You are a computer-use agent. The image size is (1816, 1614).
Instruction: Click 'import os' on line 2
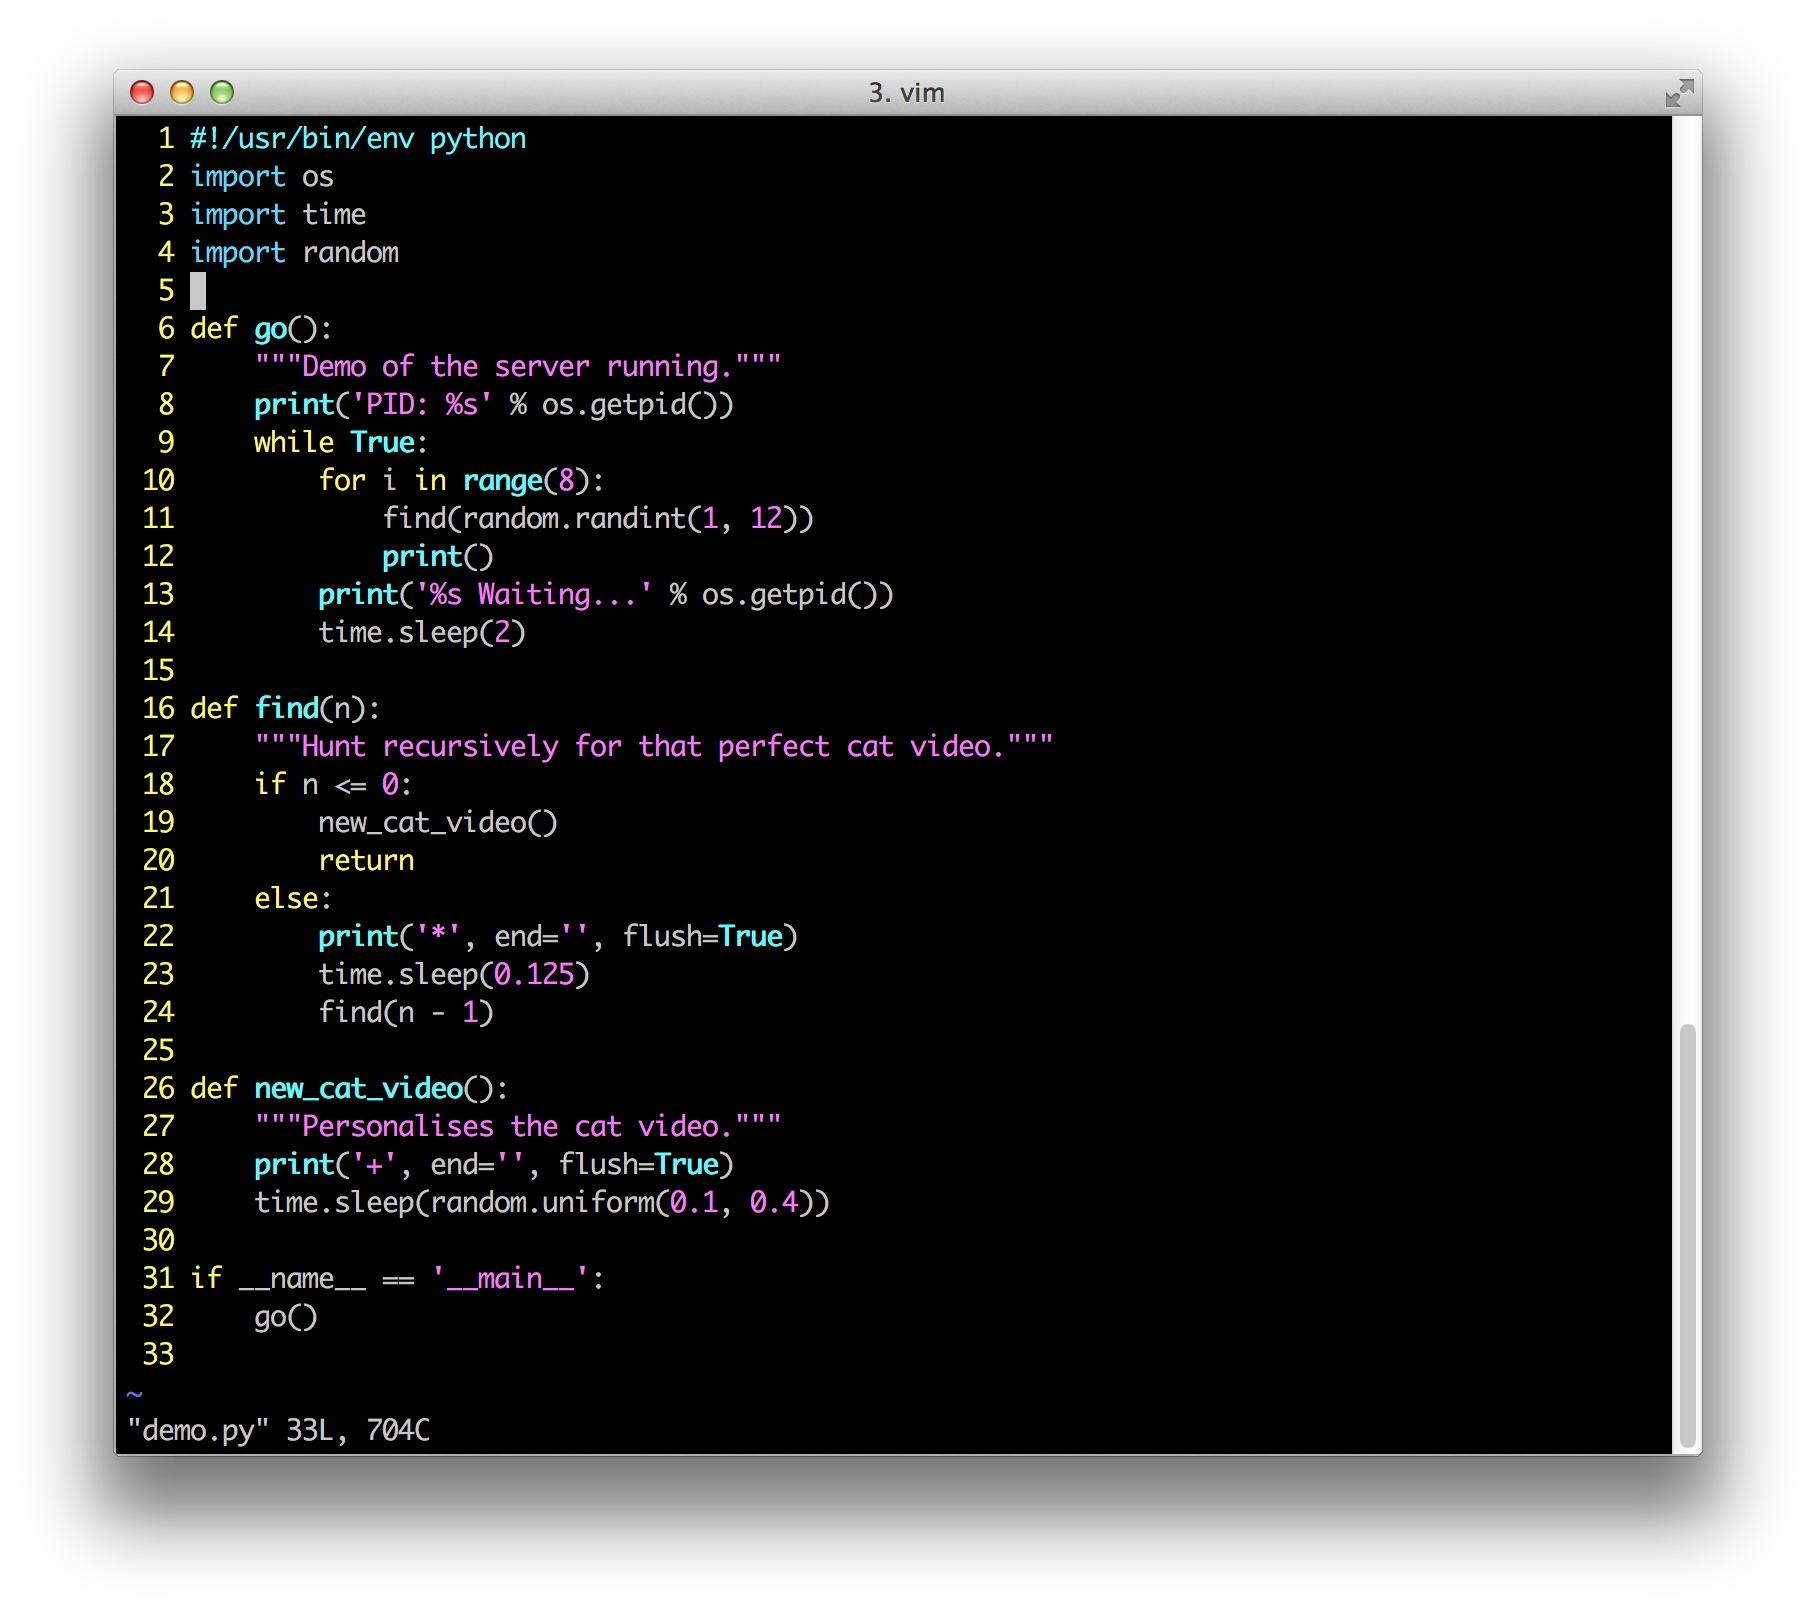pos(262,177)
